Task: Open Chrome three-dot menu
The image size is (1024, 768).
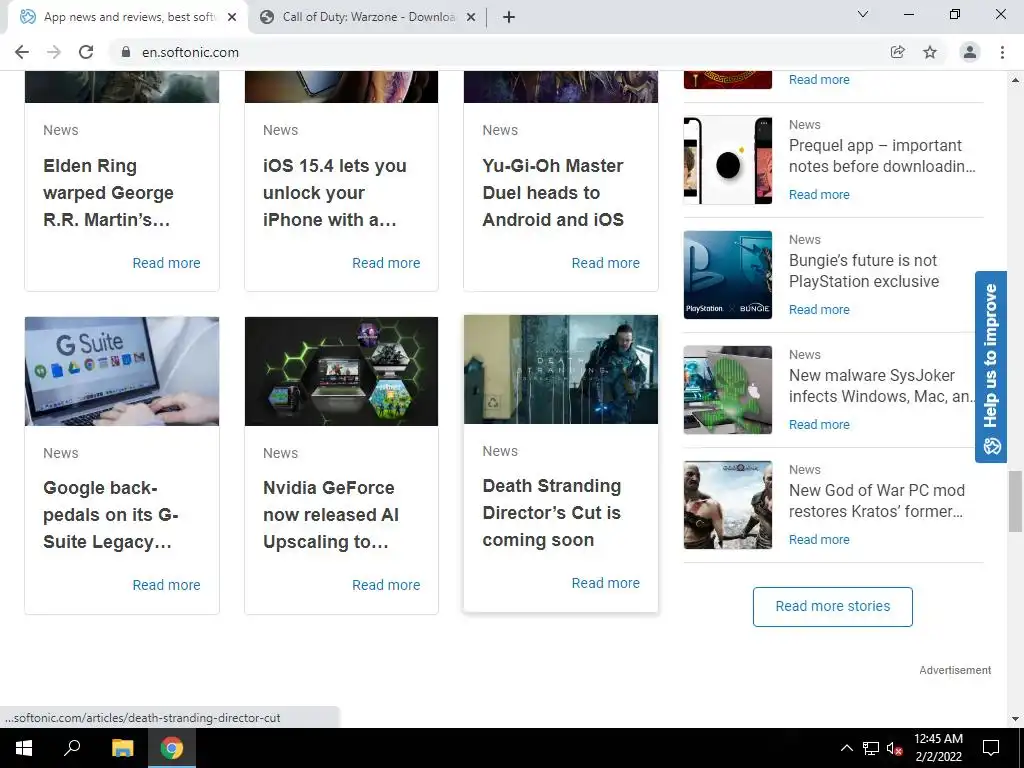Action: (1002, 52)
